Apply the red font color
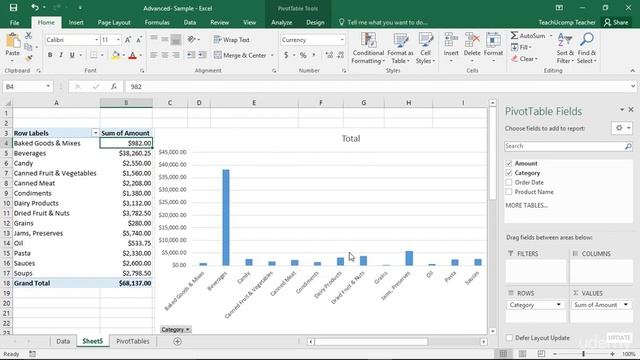Viewport: 640px width, 360px height. [x=132, y=55]
